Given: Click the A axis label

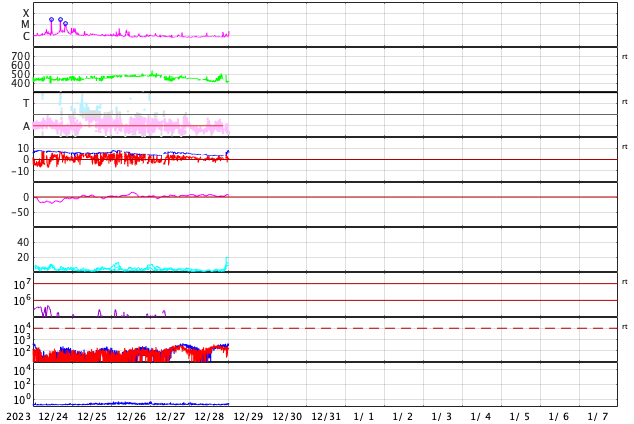Looking at the screenshot, I should coord(26,127).
